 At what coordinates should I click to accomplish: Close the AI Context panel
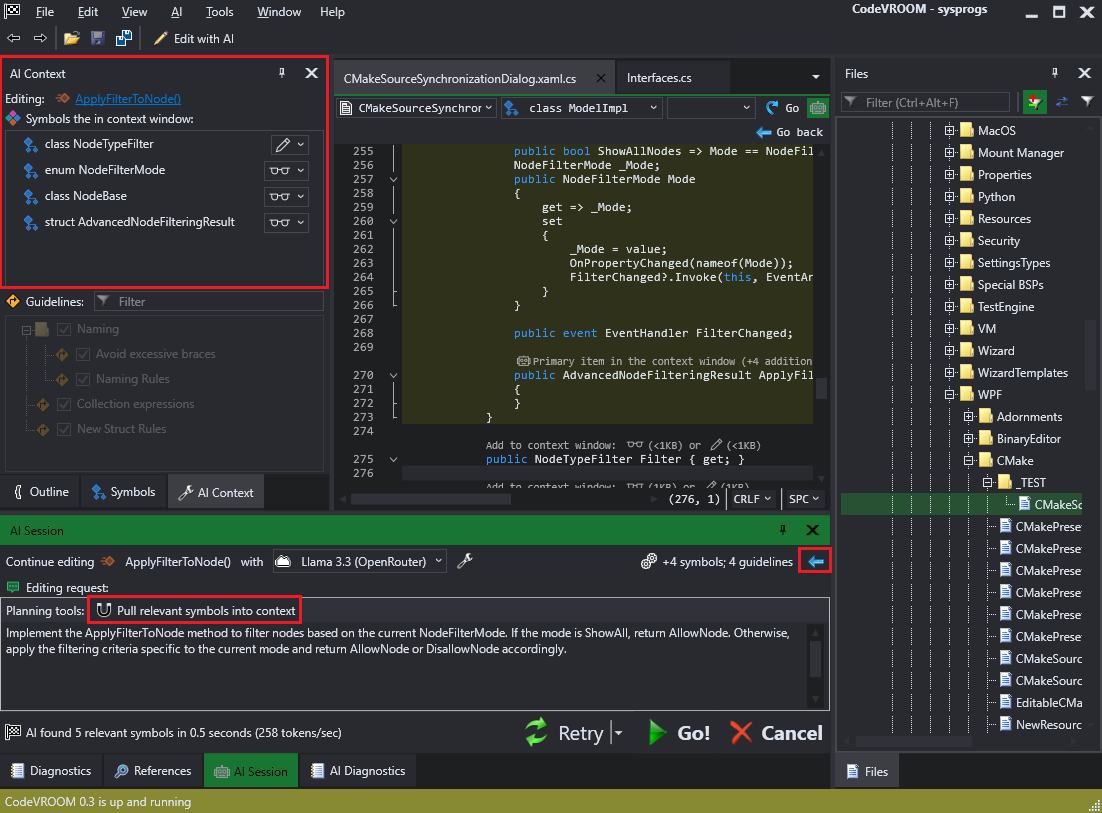click(311, 73)
